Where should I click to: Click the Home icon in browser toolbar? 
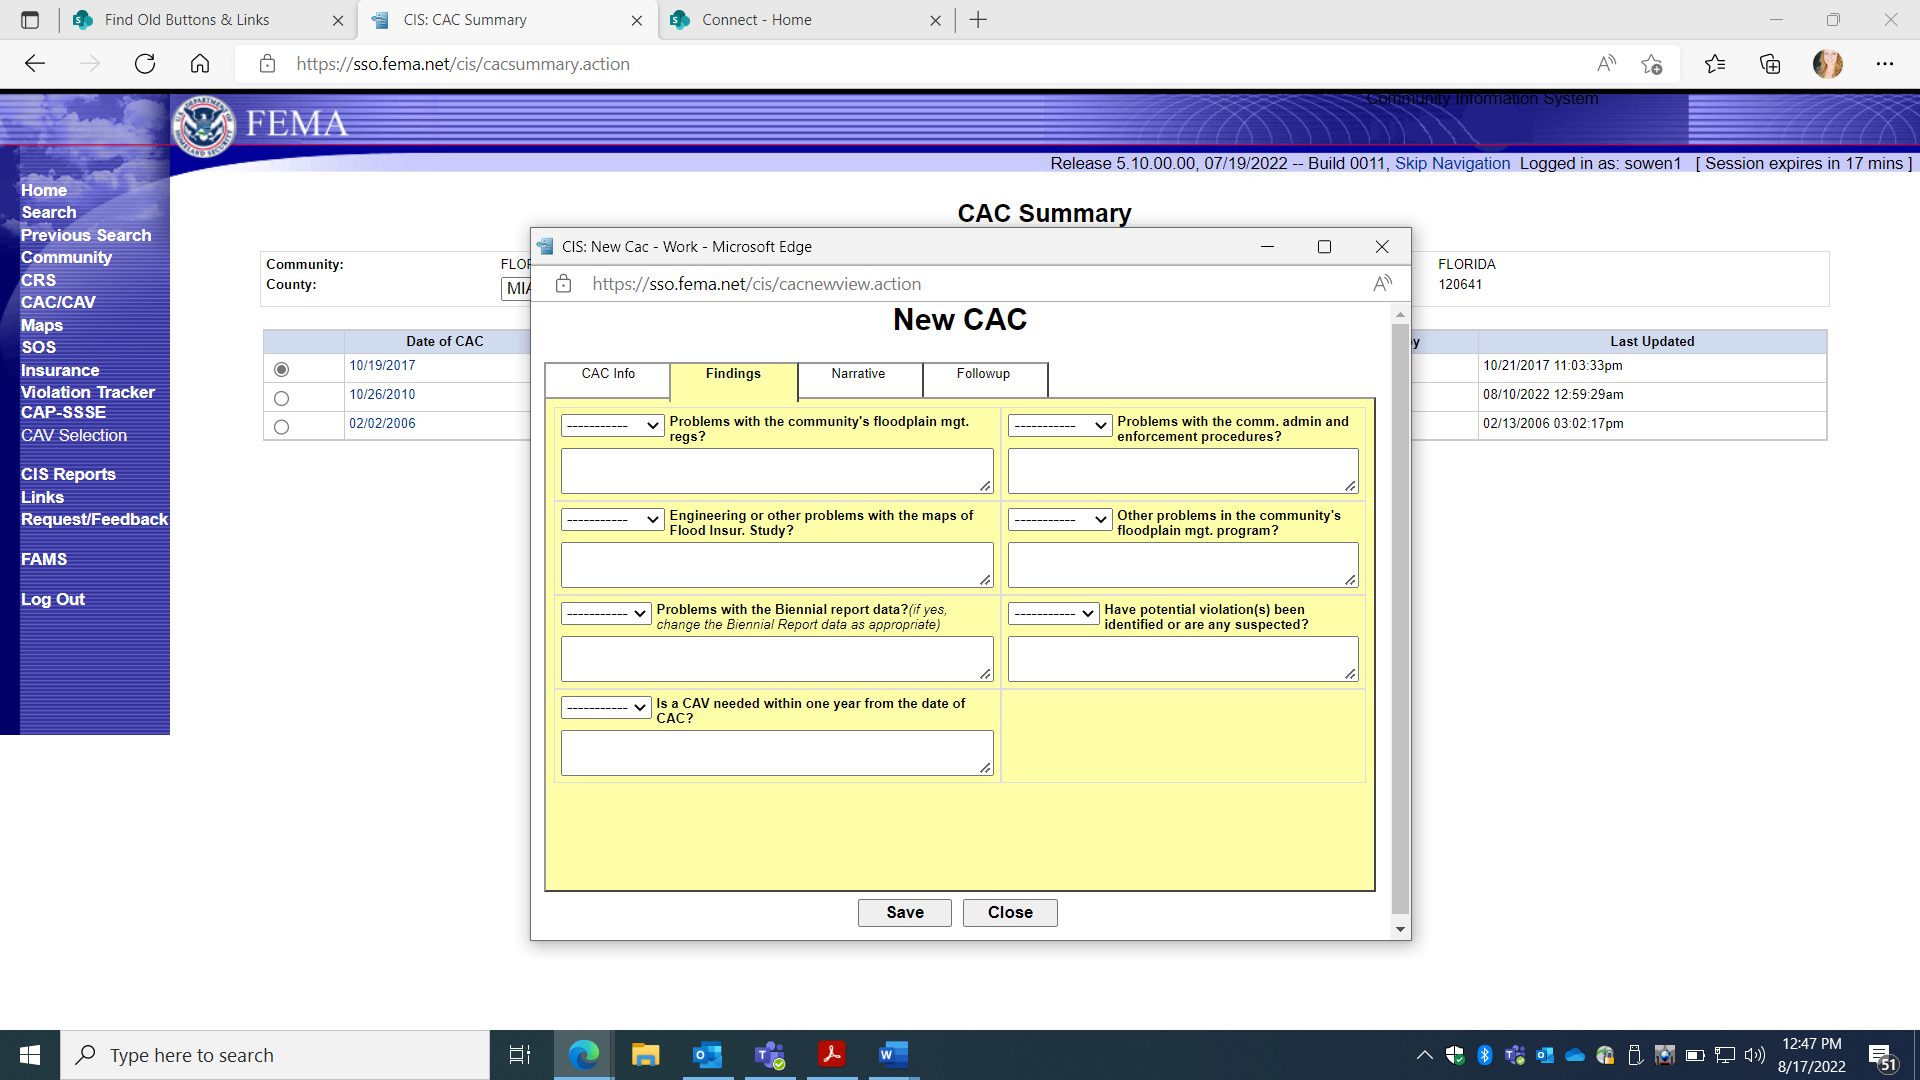point(200,64)
